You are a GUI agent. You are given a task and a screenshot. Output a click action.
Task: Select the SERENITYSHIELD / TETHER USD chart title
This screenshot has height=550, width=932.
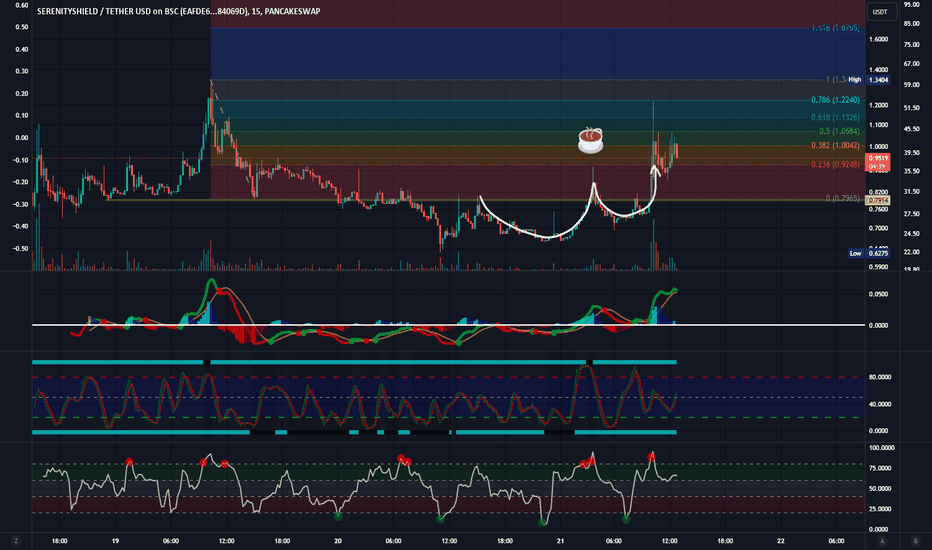click(x=178, y=11)
